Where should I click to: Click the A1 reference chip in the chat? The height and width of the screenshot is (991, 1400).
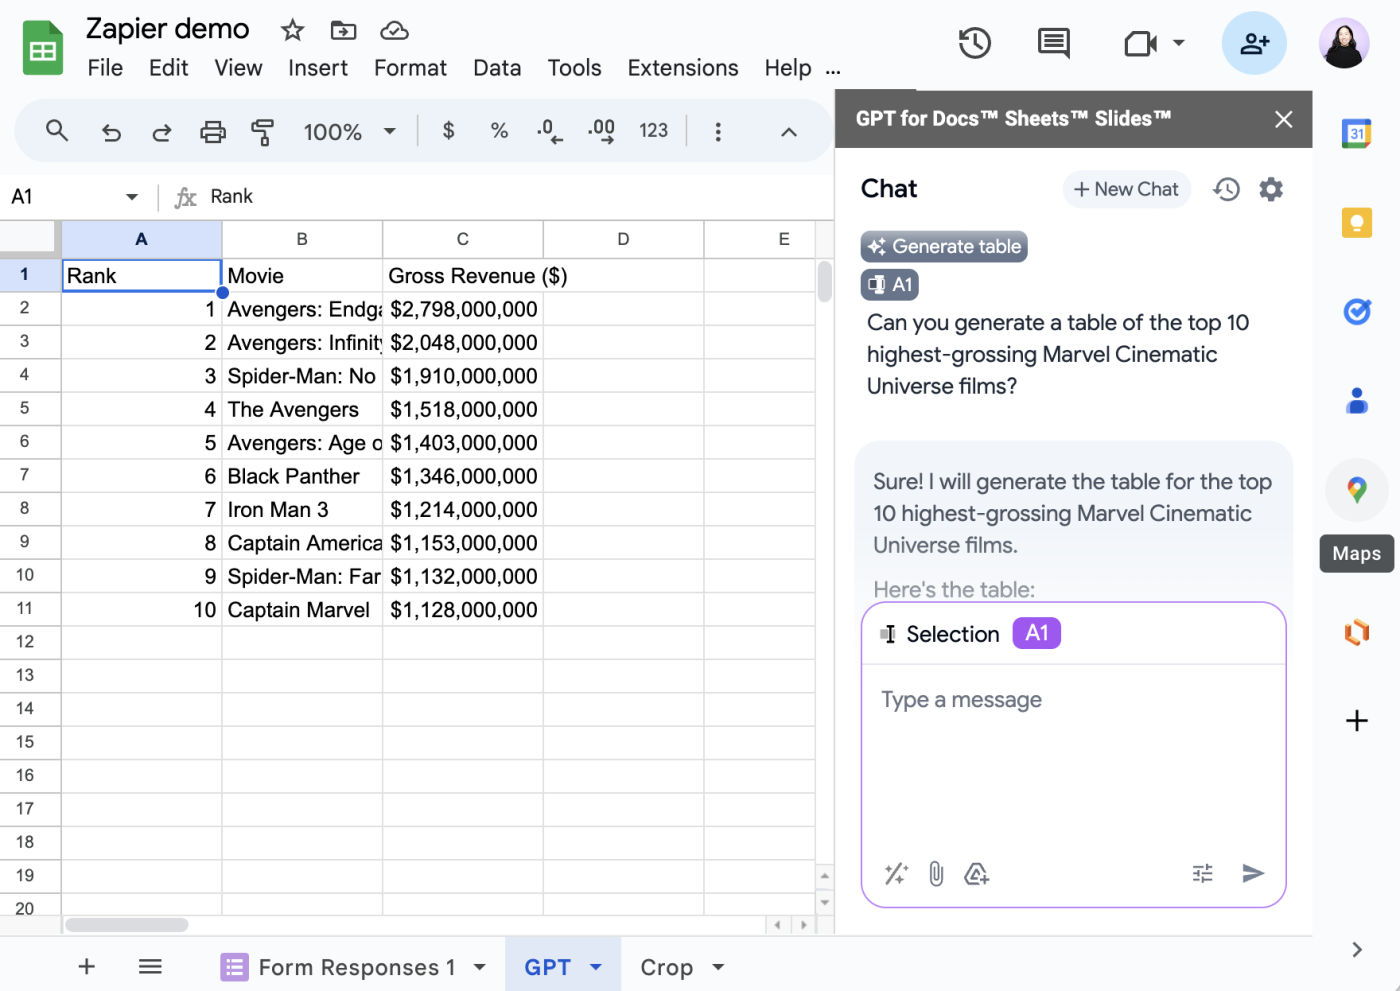tap(890, 285)
